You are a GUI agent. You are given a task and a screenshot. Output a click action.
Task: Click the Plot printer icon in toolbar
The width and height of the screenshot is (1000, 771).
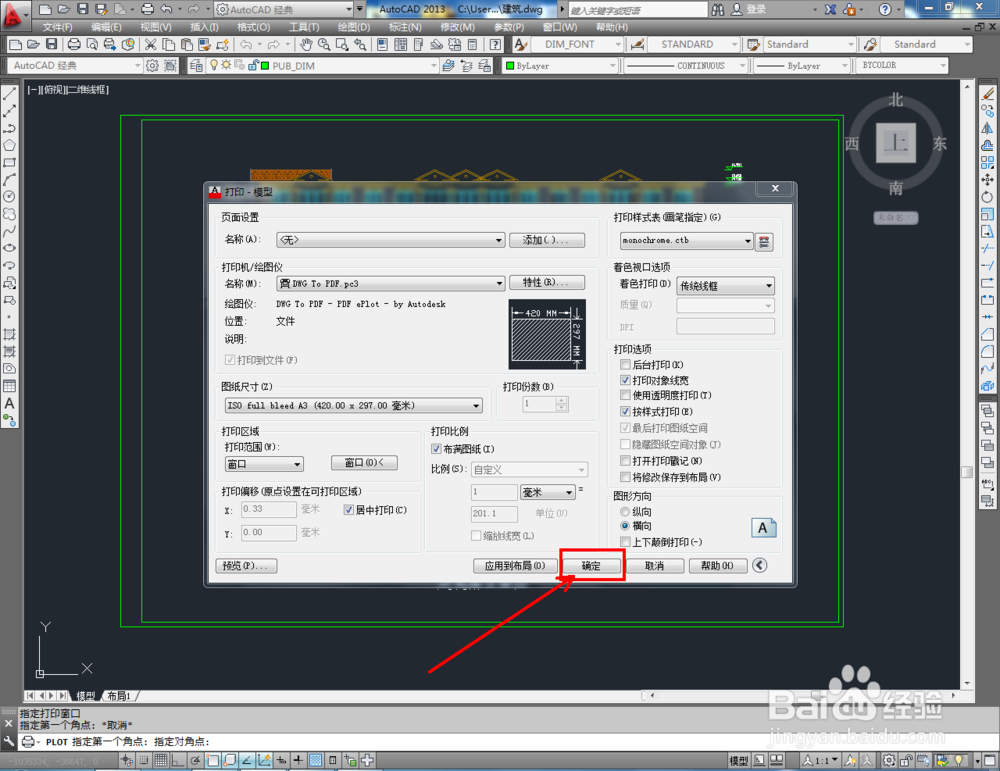(74, 44)
